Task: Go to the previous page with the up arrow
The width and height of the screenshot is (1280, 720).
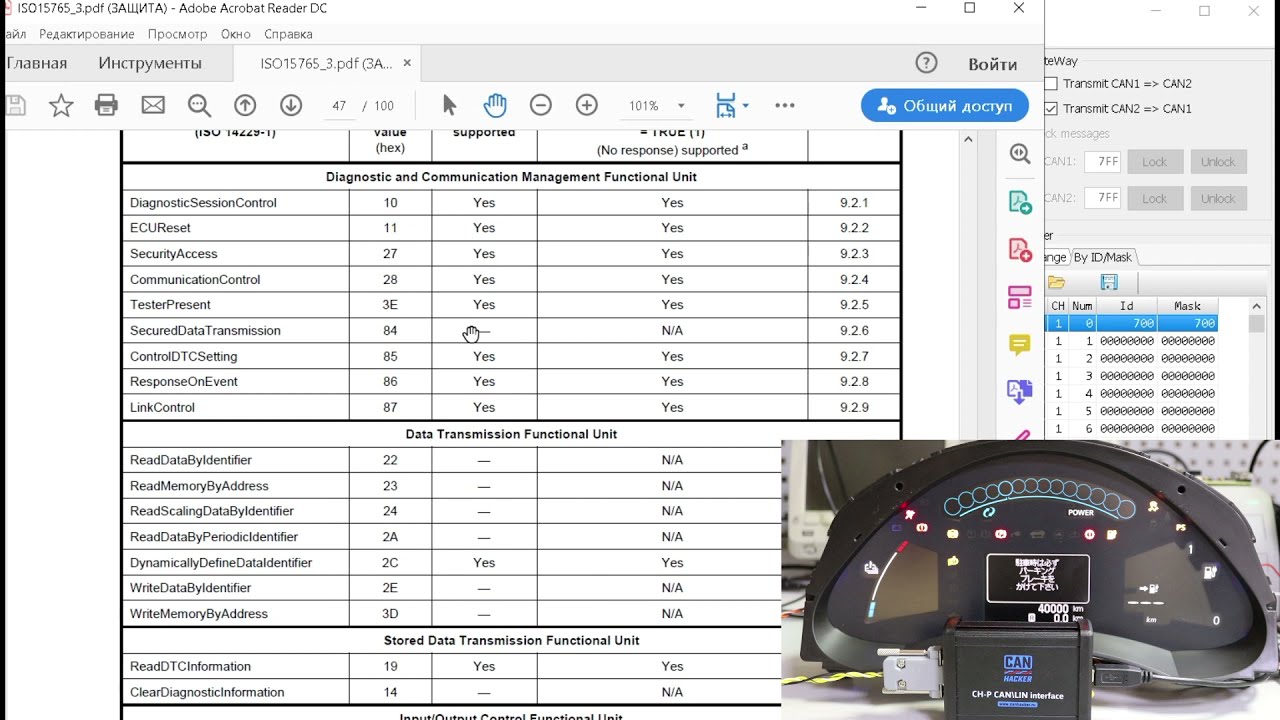Action: pos(245,105)
